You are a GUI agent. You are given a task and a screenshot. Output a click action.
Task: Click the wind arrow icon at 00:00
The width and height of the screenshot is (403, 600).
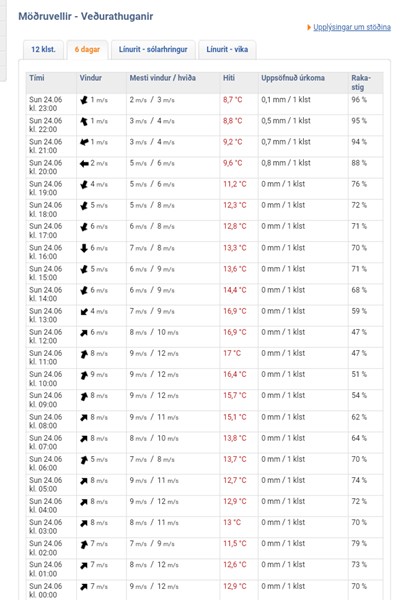point(84,586)
